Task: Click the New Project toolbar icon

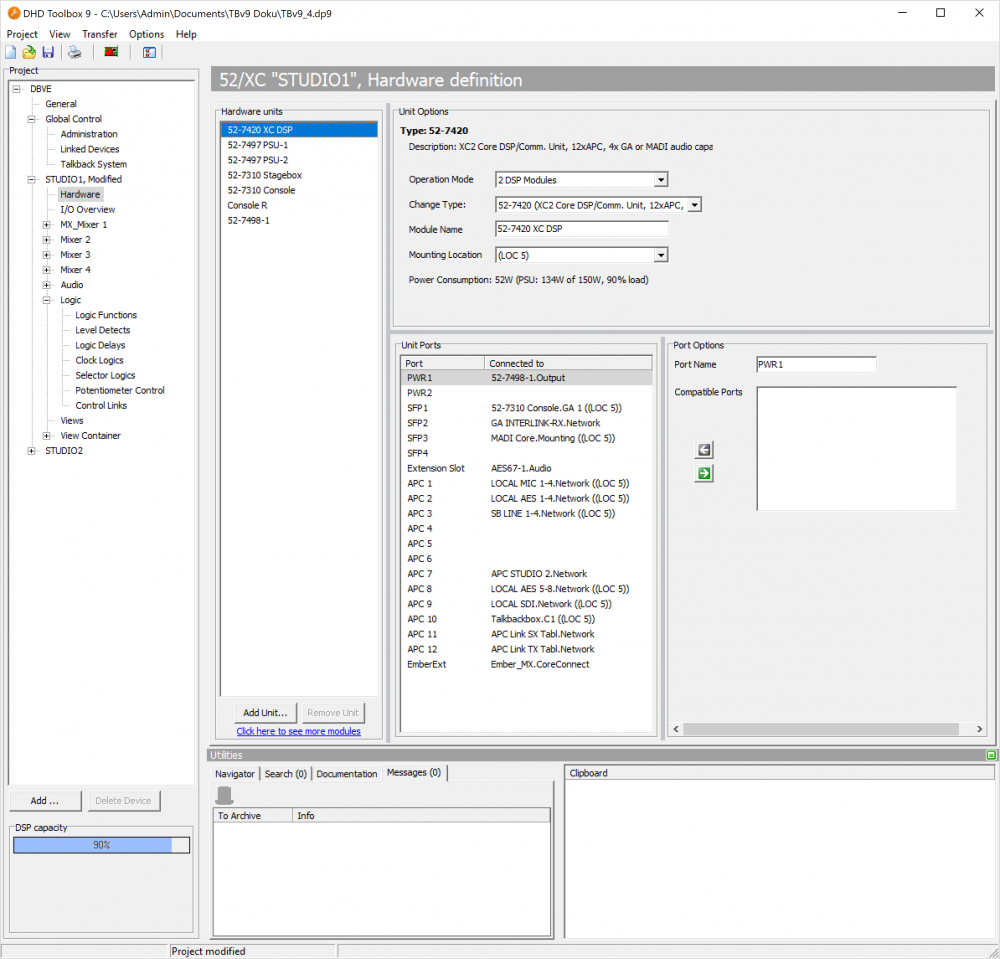Action: (11, 52)
